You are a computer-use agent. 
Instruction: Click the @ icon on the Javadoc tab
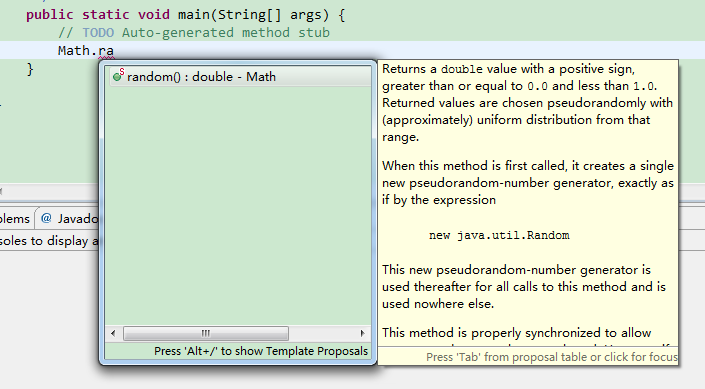(46, 218)
